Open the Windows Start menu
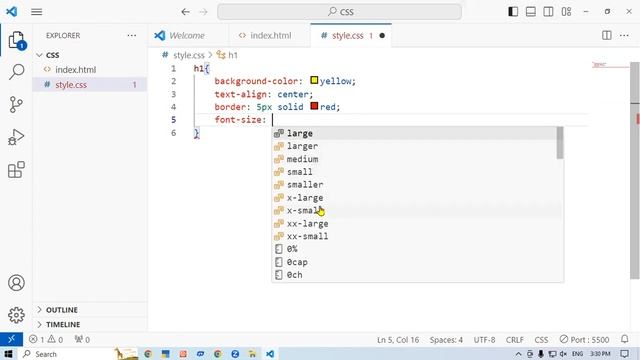 (x=8, y=353)
